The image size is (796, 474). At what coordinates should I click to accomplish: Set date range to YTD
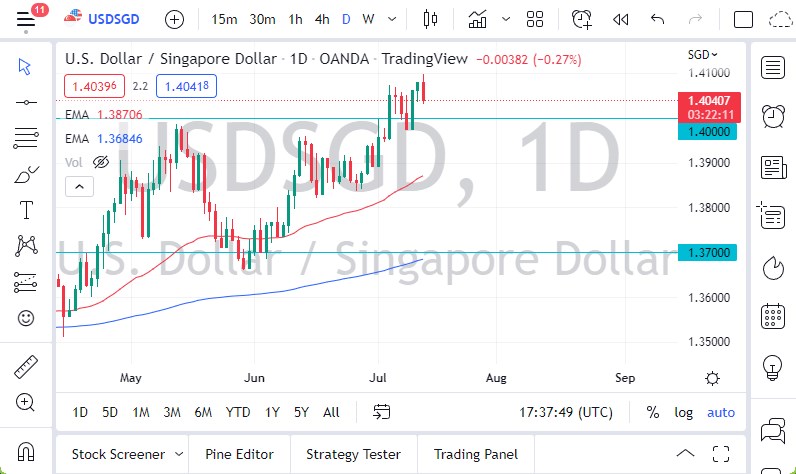point(238,412)
